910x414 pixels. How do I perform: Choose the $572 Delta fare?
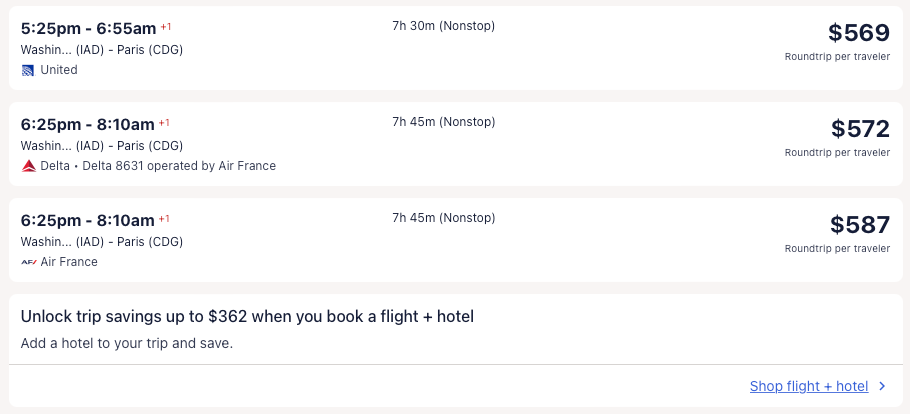pos(859,129)
